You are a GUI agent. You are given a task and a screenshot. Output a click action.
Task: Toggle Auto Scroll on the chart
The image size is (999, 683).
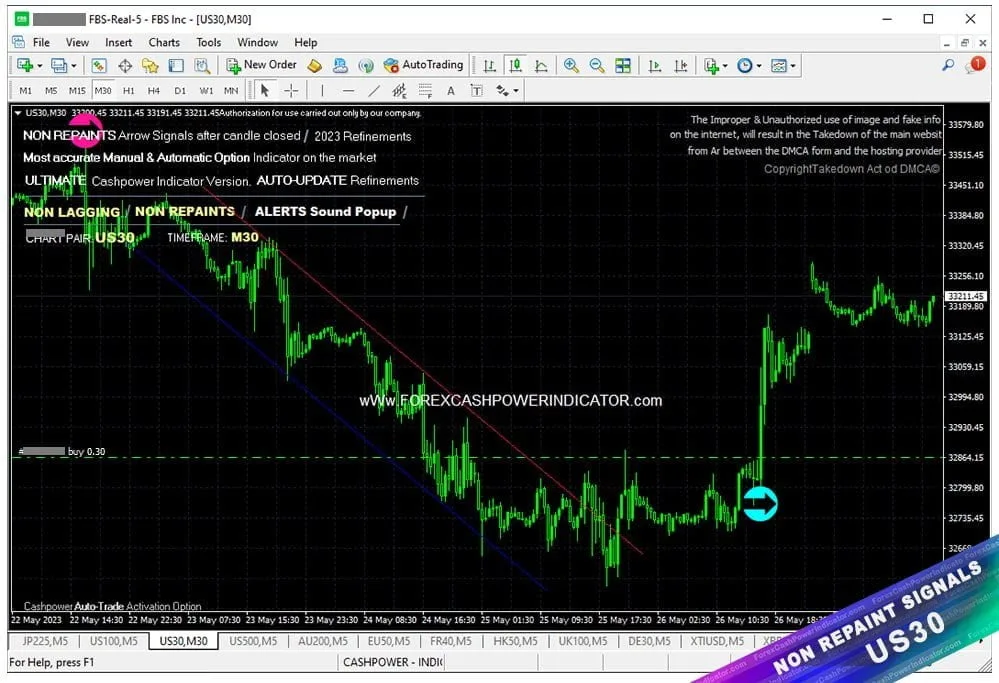[x=655, y=66]
